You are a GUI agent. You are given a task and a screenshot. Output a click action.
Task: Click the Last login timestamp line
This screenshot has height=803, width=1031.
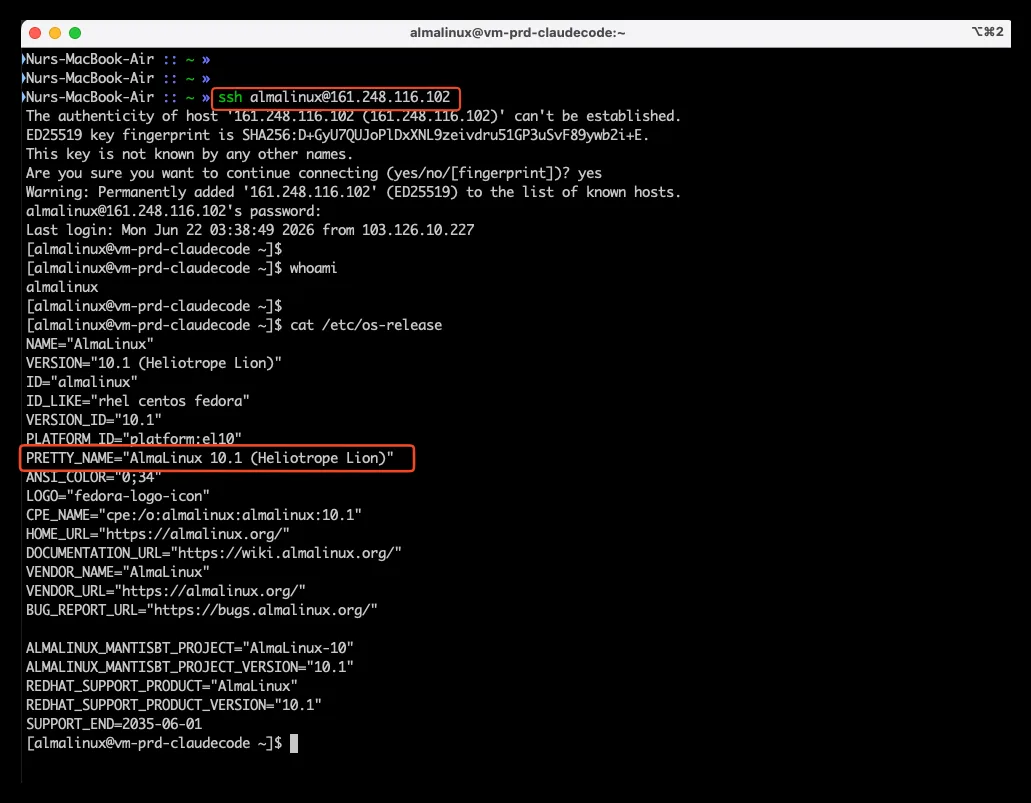250,230
